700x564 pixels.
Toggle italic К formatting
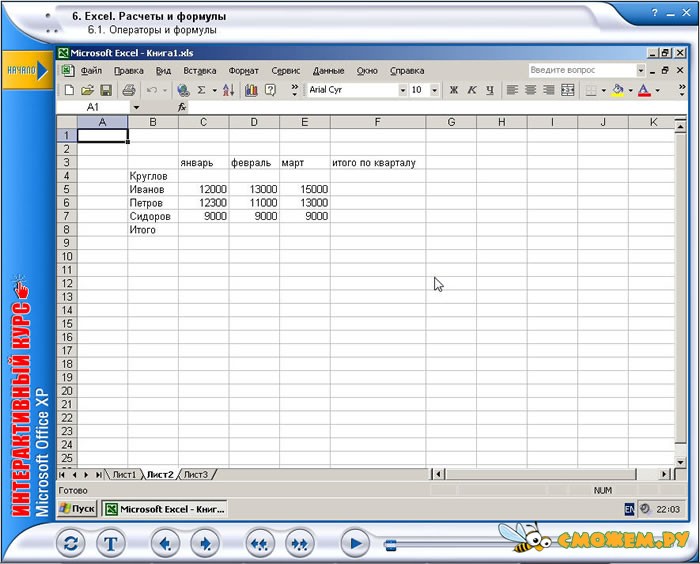[x=472, y=90]
